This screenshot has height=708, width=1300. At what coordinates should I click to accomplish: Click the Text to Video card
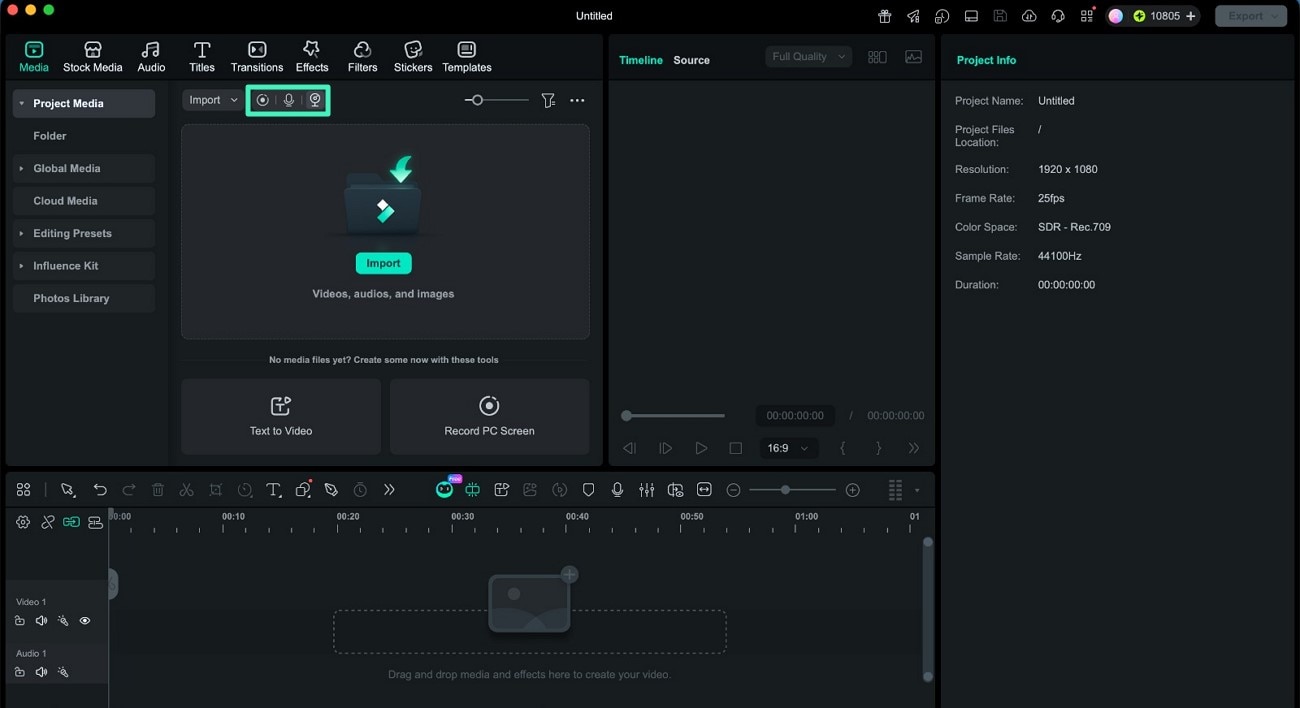(281, 417)
